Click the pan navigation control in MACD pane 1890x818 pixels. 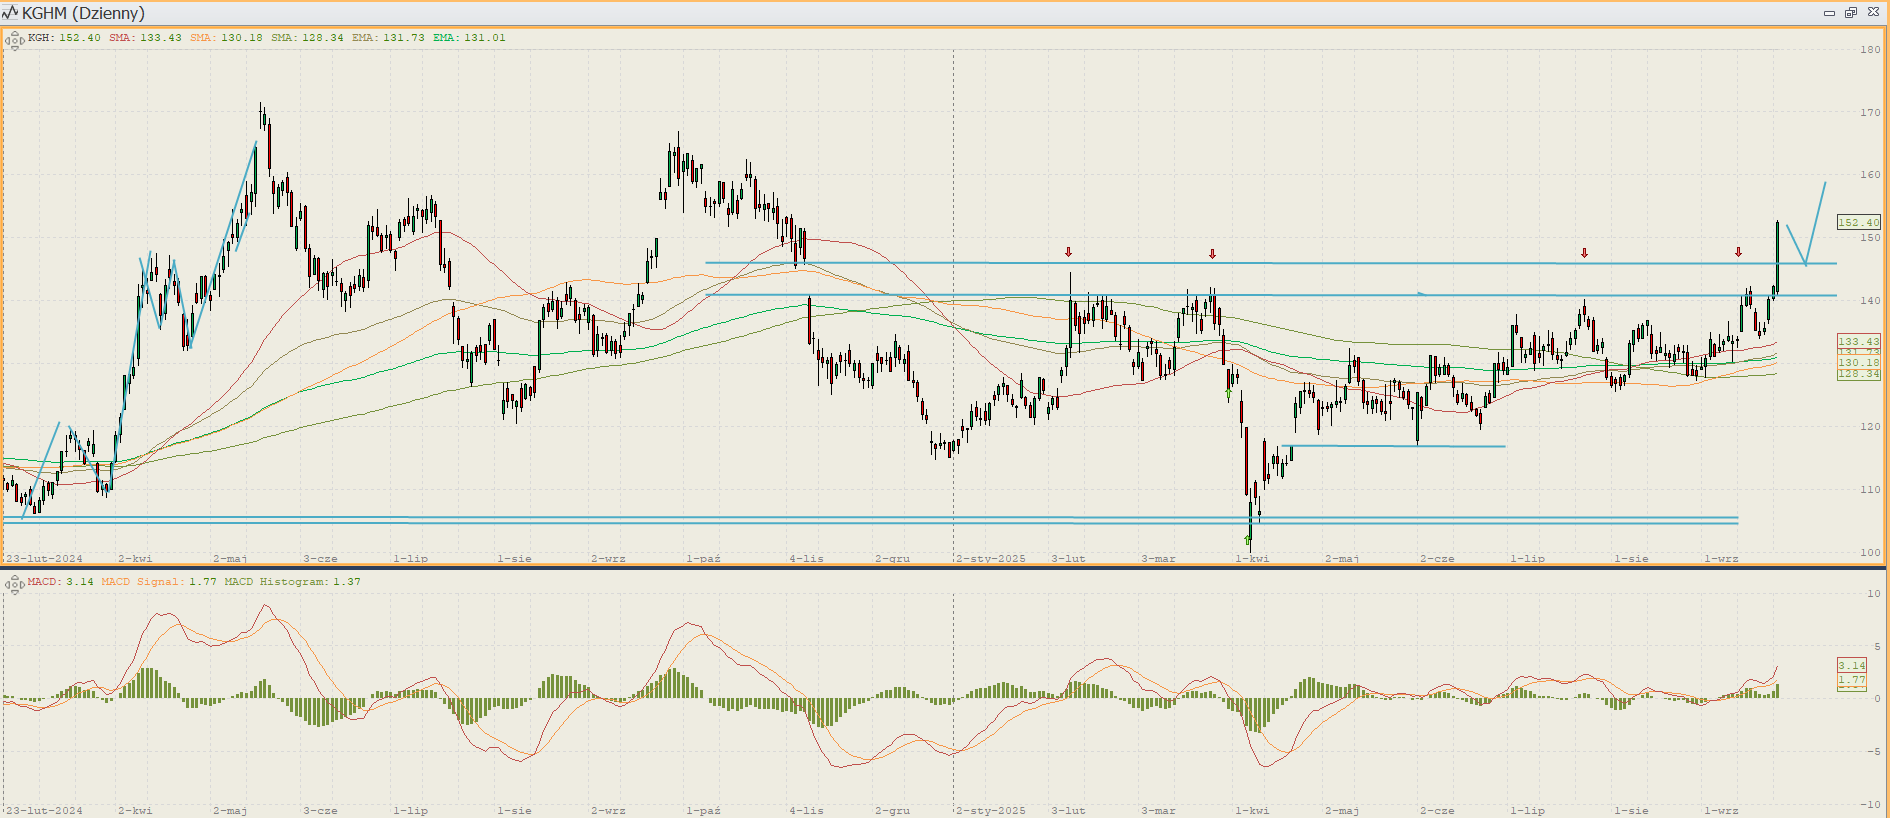pos(14,585)
